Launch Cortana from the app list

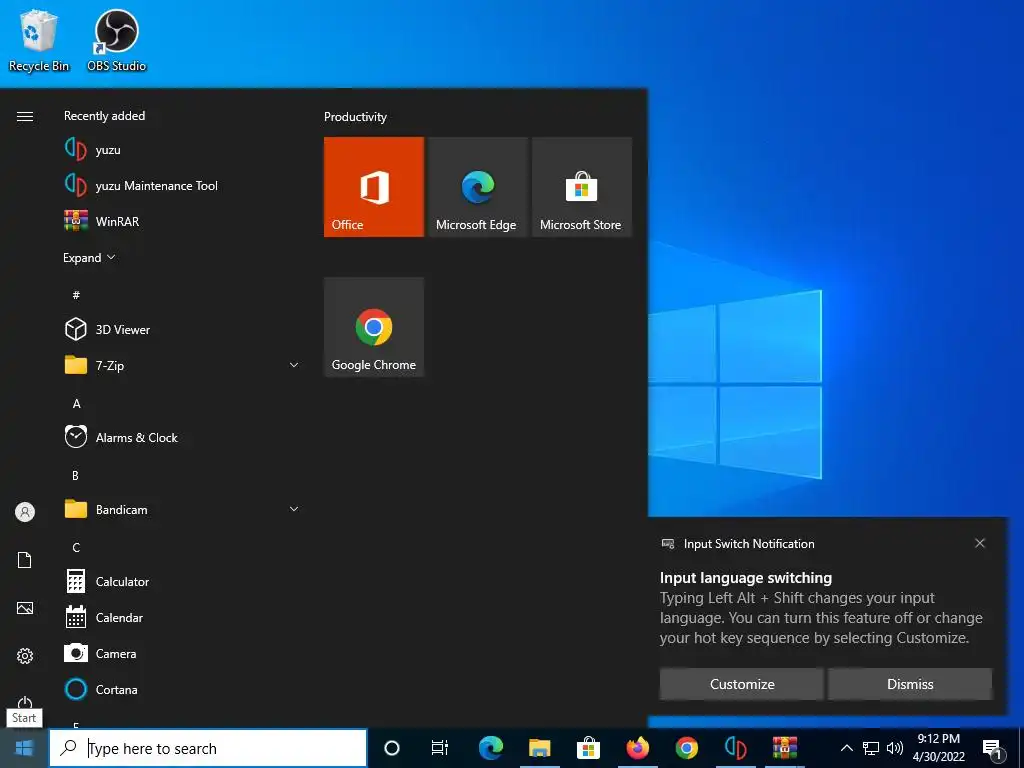click(183, 689)
